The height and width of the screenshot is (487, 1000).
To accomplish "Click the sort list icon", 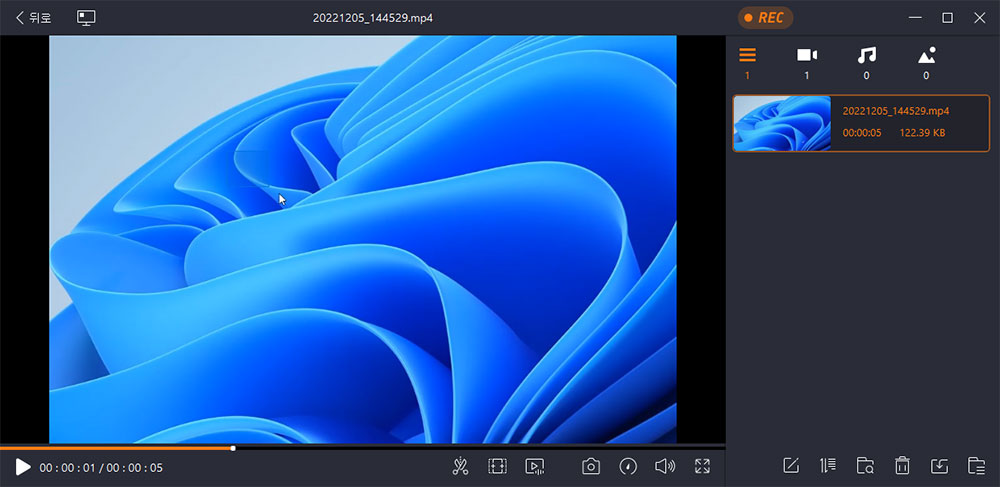I will [828, 466].
